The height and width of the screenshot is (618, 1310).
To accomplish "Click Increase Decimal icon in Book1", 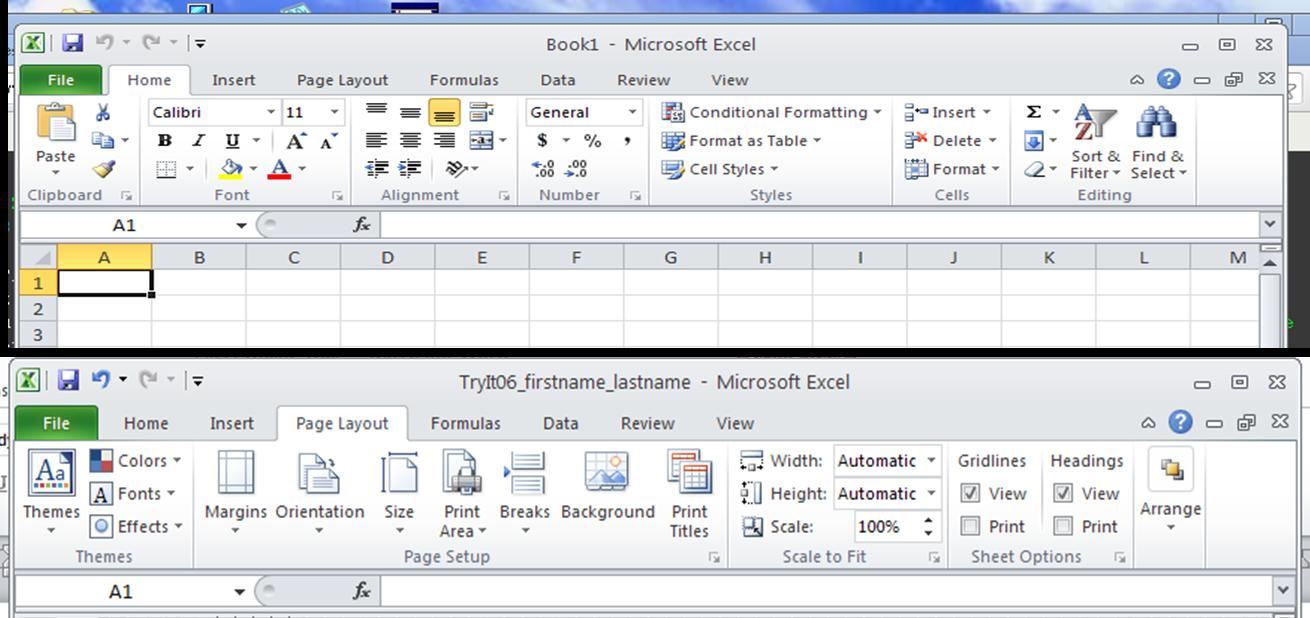I will [x=543, y=169].
